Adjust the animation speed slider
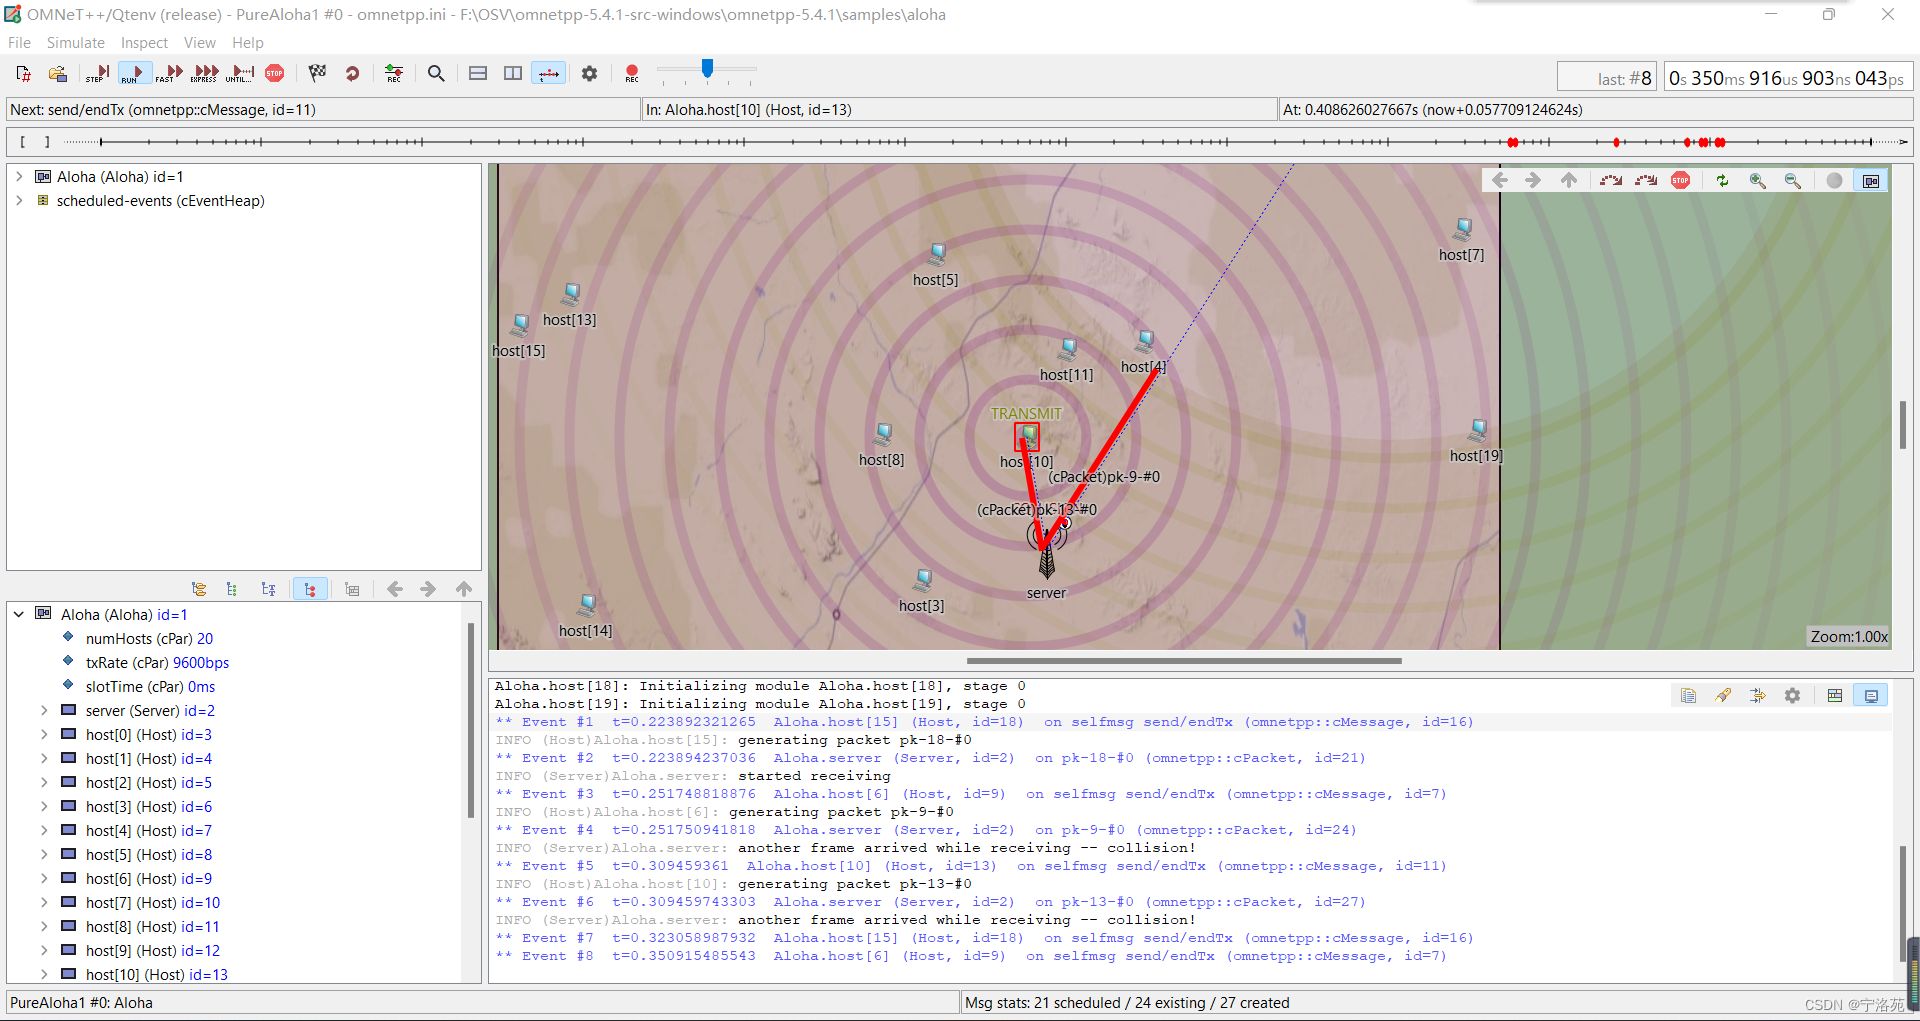The width and height of the screenshot is (1920, 1021). click(707, 71)
